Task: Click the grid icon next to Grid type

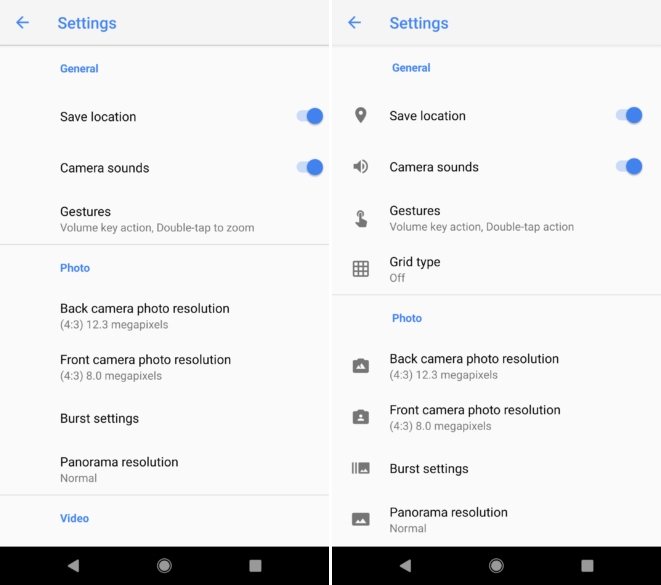Action: pyautogui.click(x=361, y=269)
